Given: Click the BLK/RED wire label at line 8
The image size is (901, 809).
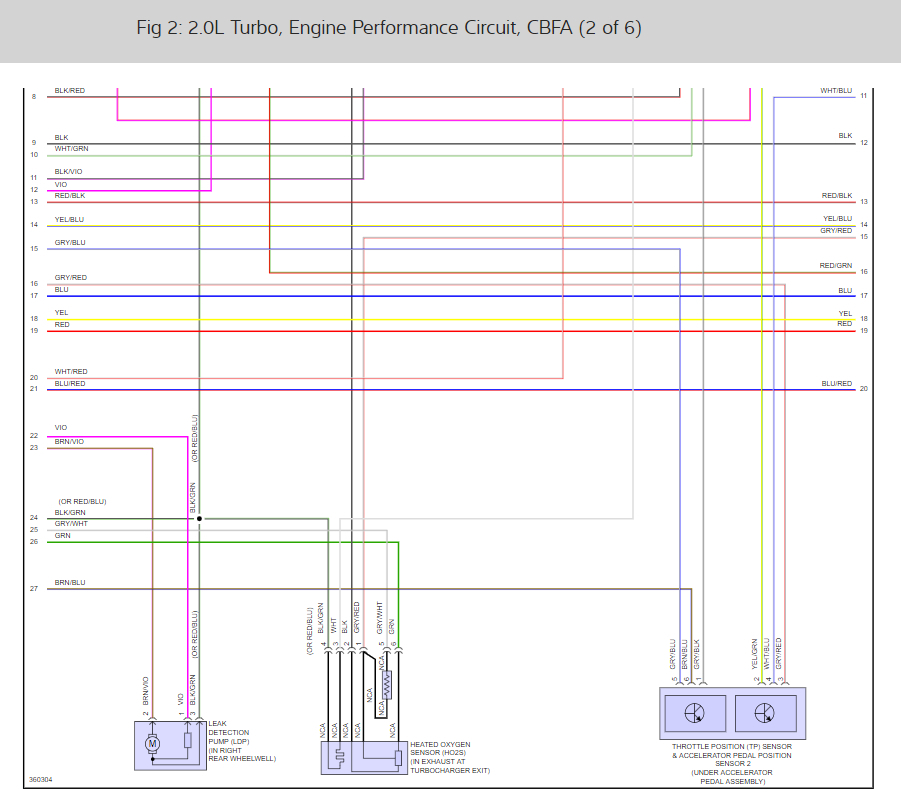Looking at the screenshot, I should click(x=70, y=91).
